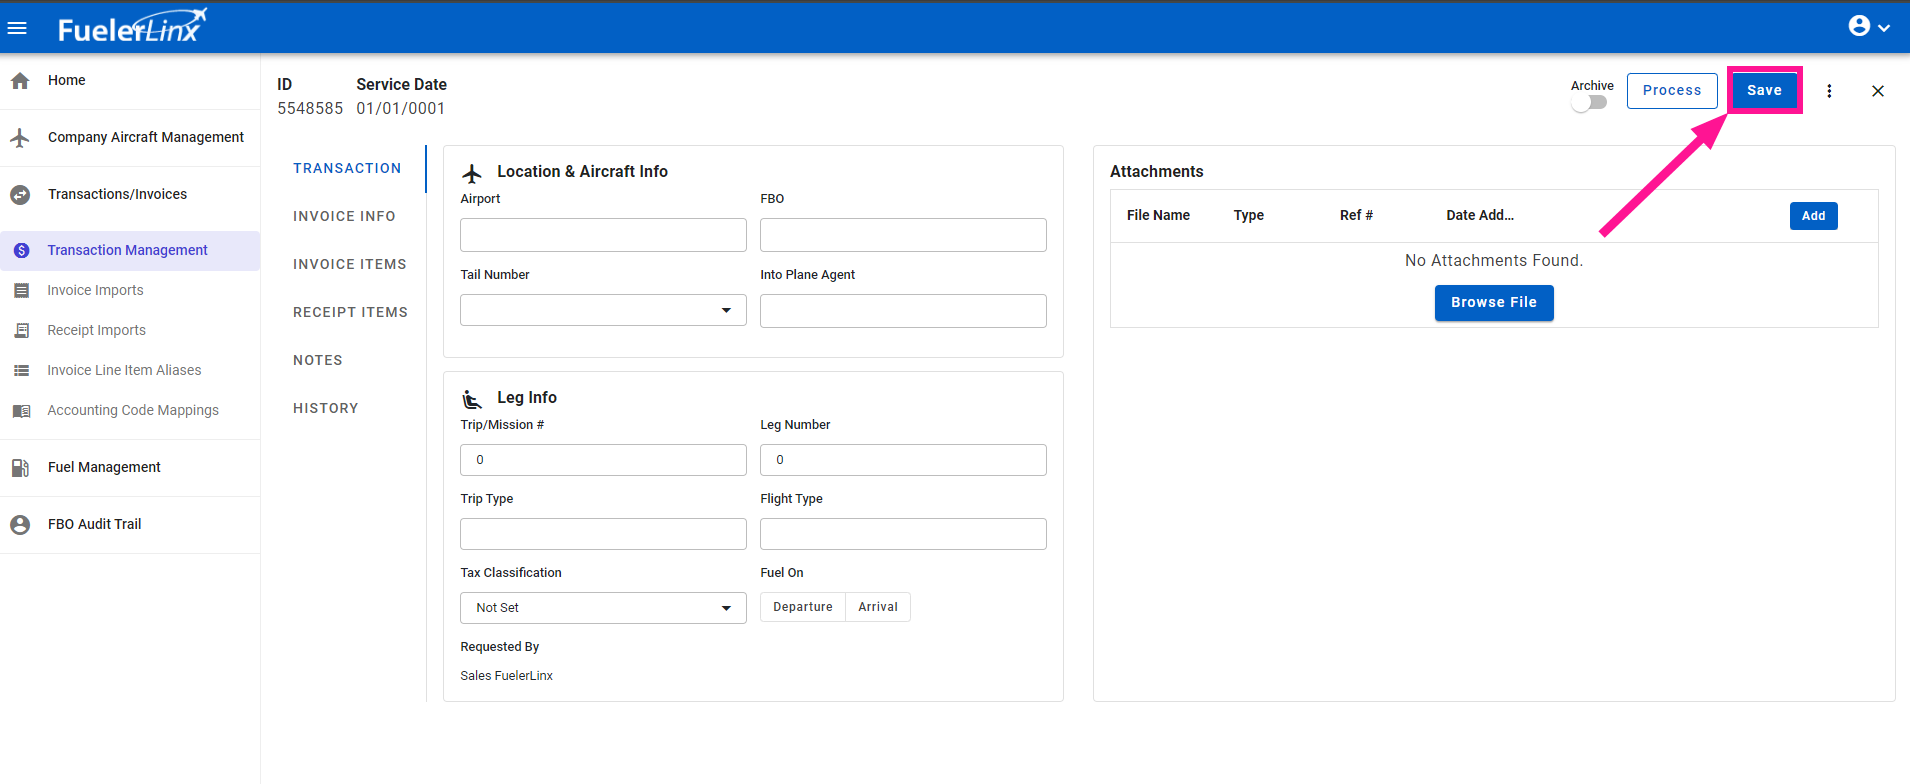The image size is (1910, 784).
Task: Select Departure for Fuel On
Action: (x=803, y=607)
